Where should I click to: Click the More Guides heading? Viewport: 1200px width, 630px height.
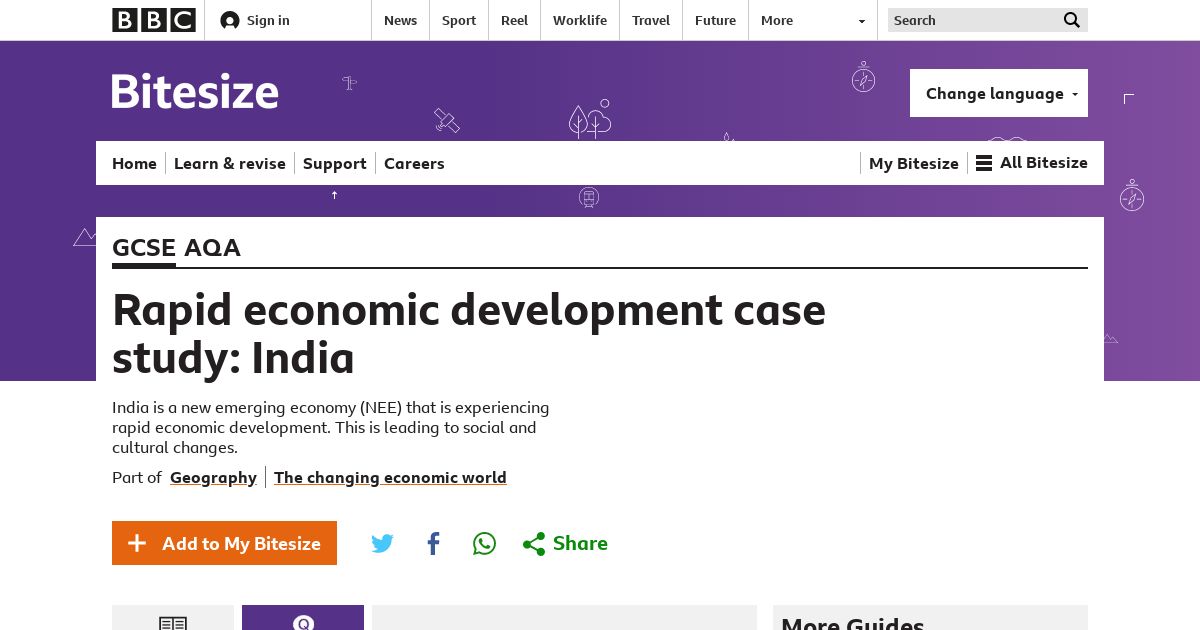(x=853, y=623)
